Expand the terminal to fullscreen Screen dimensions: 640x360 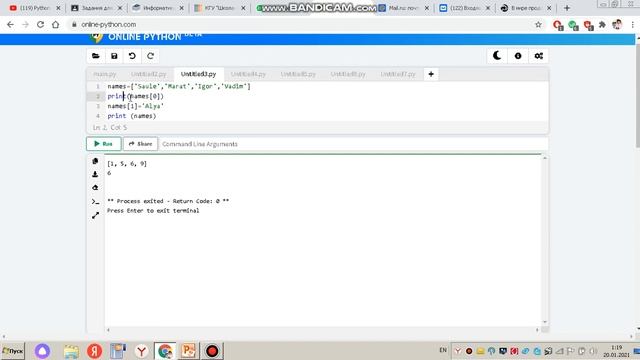point(95,216)
